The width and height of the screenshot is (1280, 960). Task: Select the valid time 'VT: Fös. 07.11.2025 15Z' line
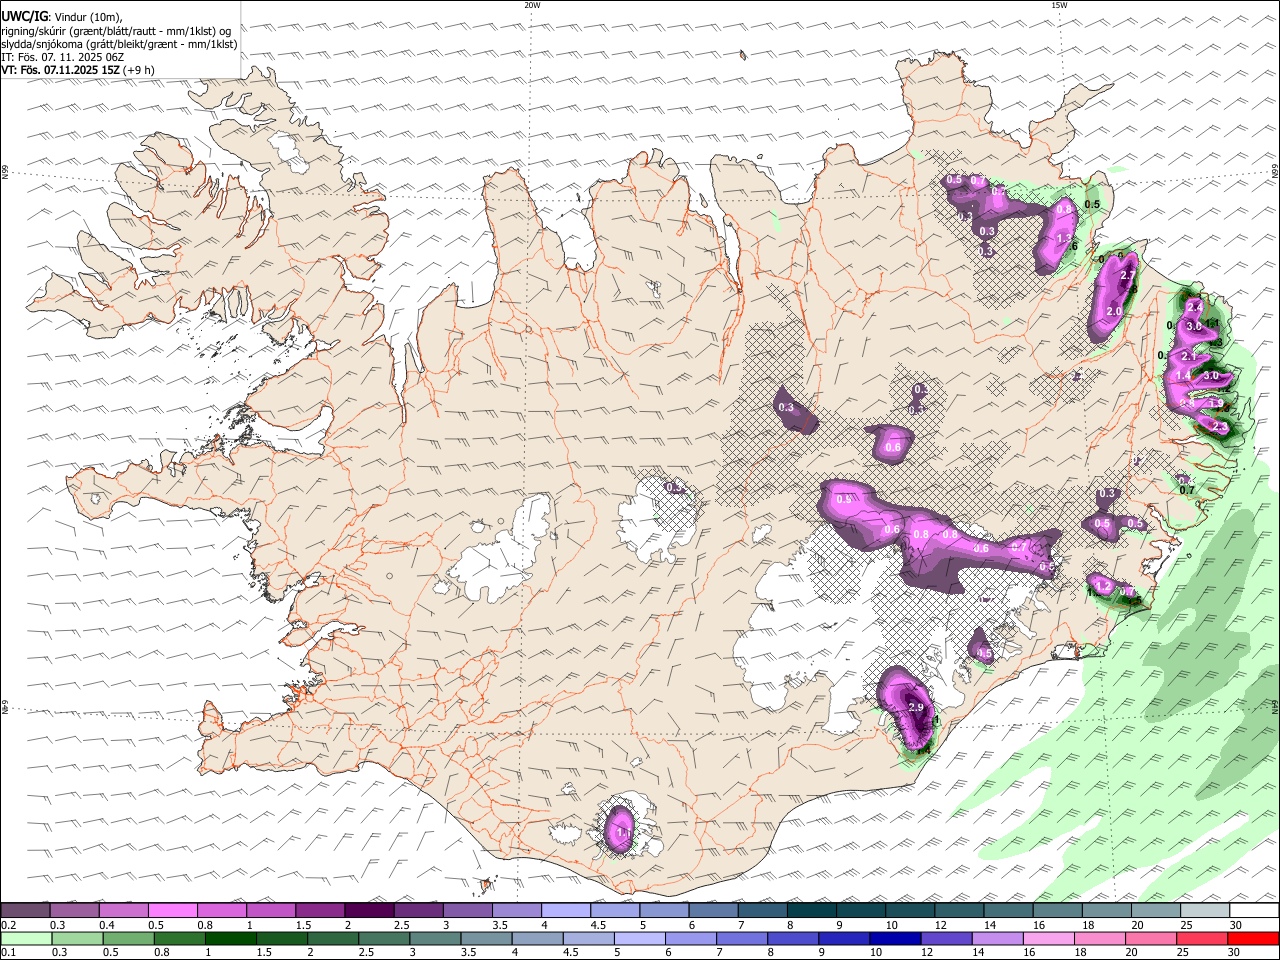[x=78, y=70]
